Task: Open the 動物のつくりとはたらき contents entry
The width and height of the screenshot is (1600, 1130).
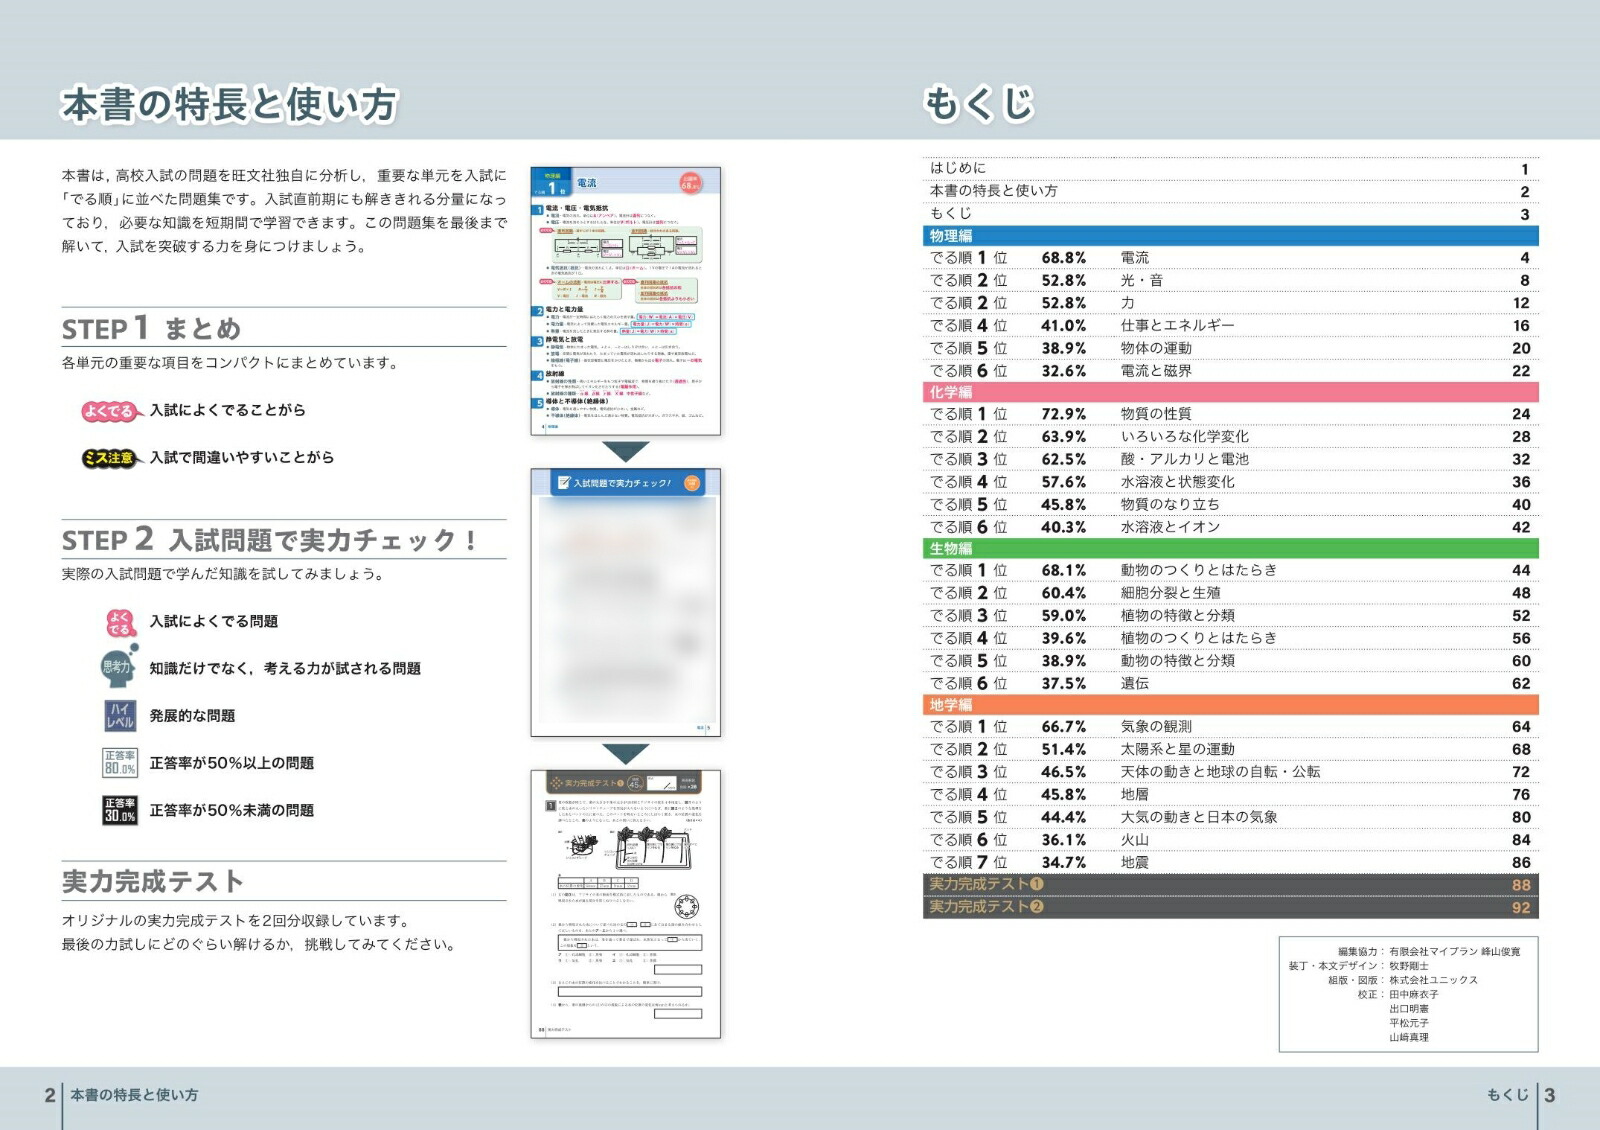Action: pyautogui.click(x=1231, y=570)
